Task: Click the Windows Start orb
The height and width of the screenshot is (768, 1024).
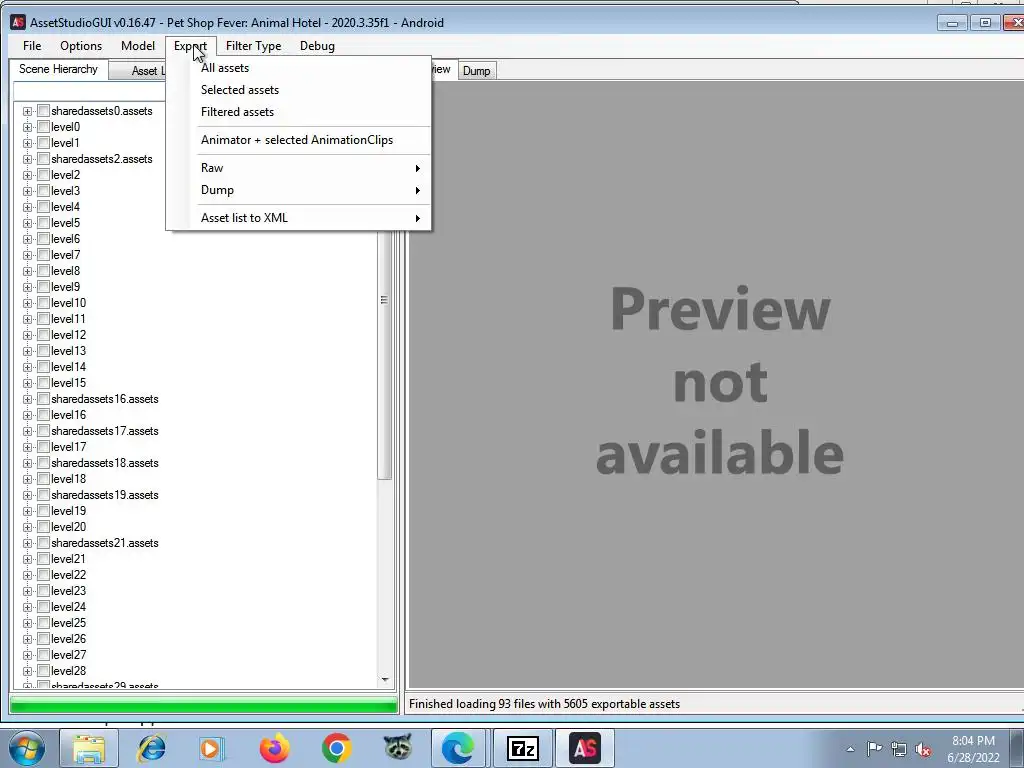Action: [x=27, y=748]
